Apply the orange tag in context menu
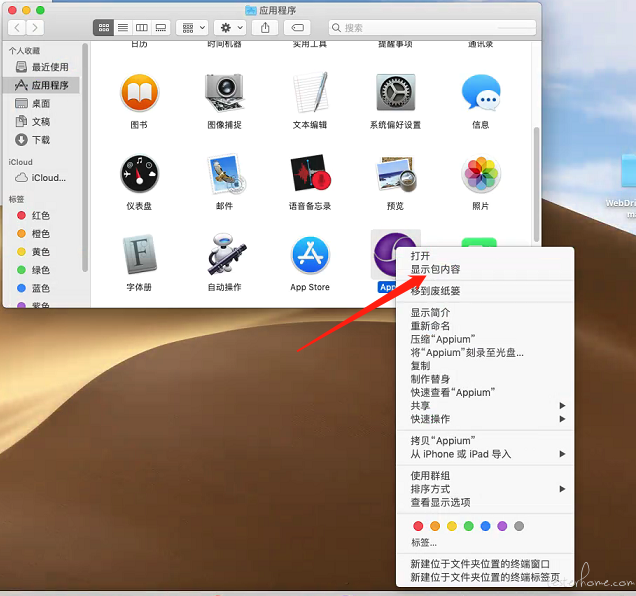Screen dimensions: 636x596 (435, 526)
